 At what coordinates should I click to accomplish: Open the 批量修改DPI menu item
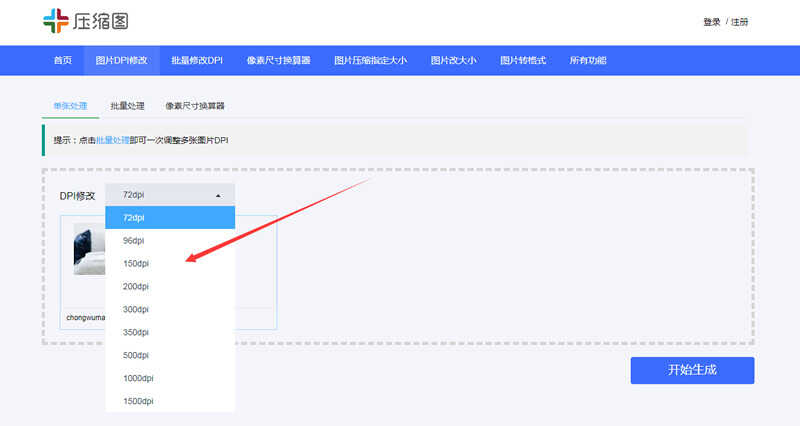(x=197, y=60)
